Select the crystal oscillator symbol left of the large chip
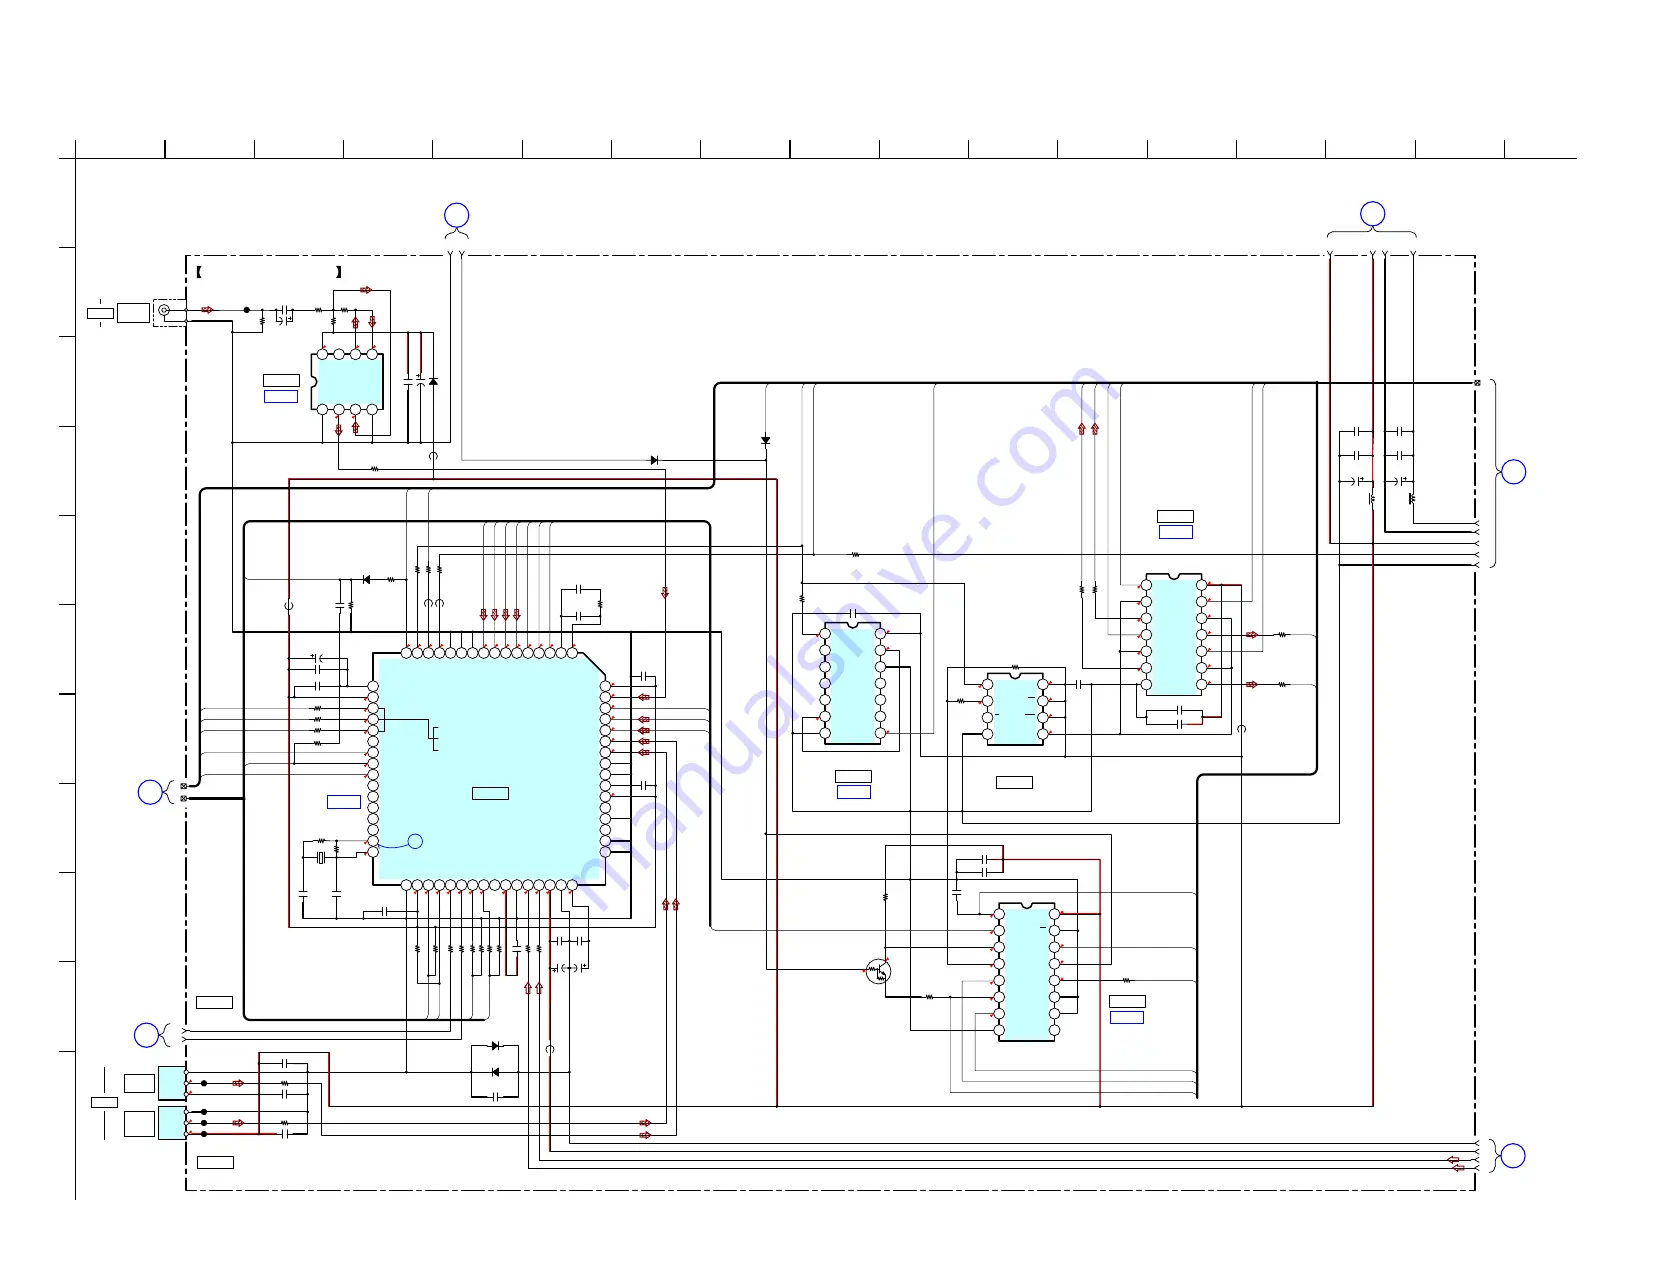This screenshot has width=1680, height=1263. (321, 858)
